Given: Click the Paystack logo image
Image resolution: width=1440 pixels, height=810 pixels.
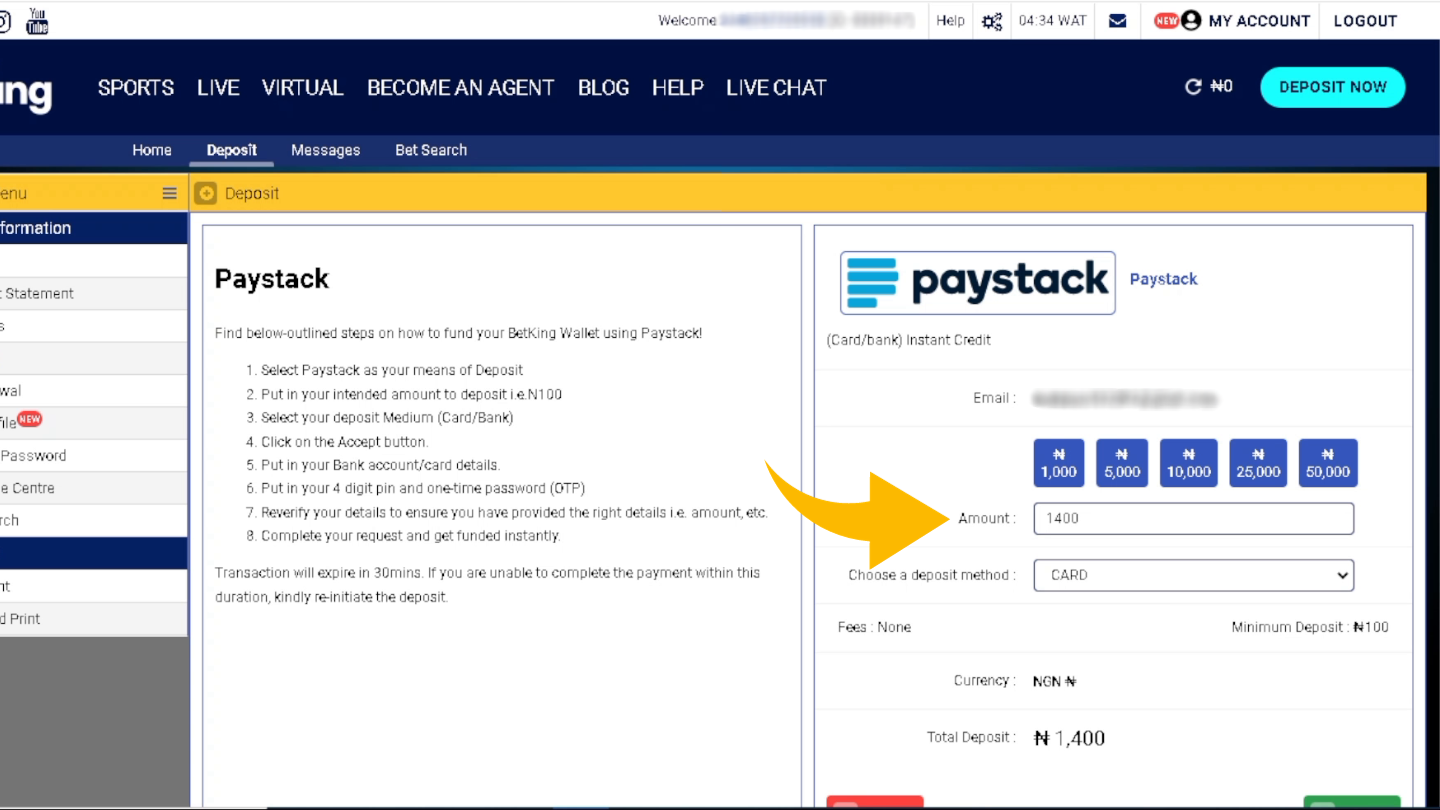Looking at the screenshot, I should coord(977,283).
